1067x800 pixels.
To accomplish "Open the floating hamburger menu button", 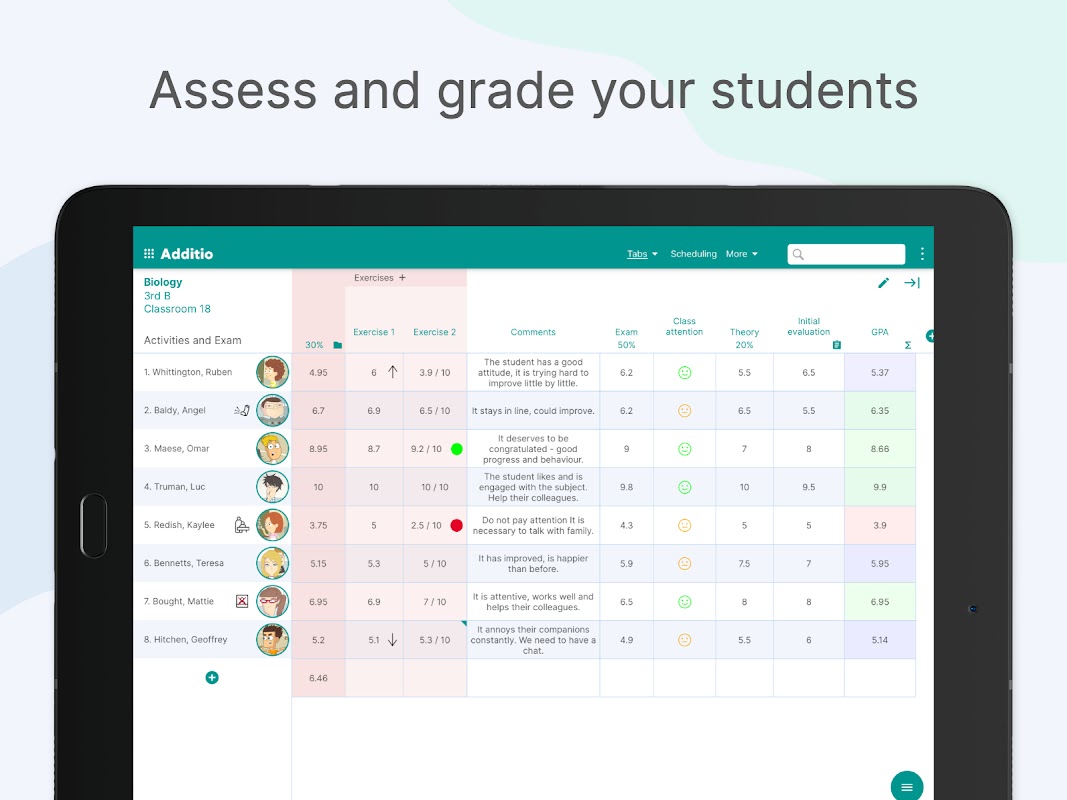I will [906, 786].
